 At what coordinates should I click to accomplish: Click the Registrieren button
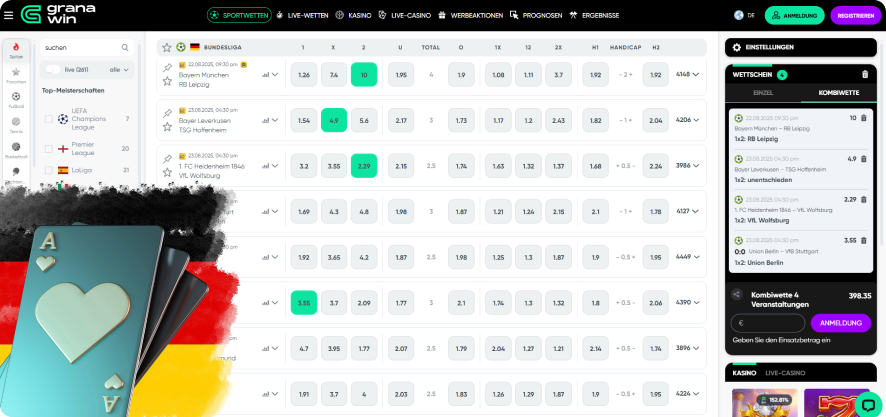pyautogui.click(x=856, y=15)
